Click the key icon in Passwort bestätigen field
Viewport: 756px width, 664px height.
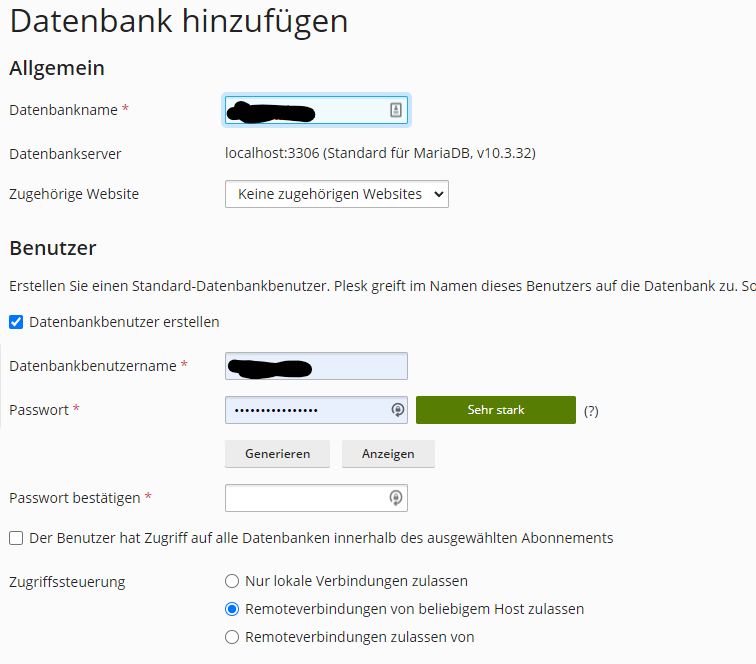pyautogui.click(x=396, y=498)
